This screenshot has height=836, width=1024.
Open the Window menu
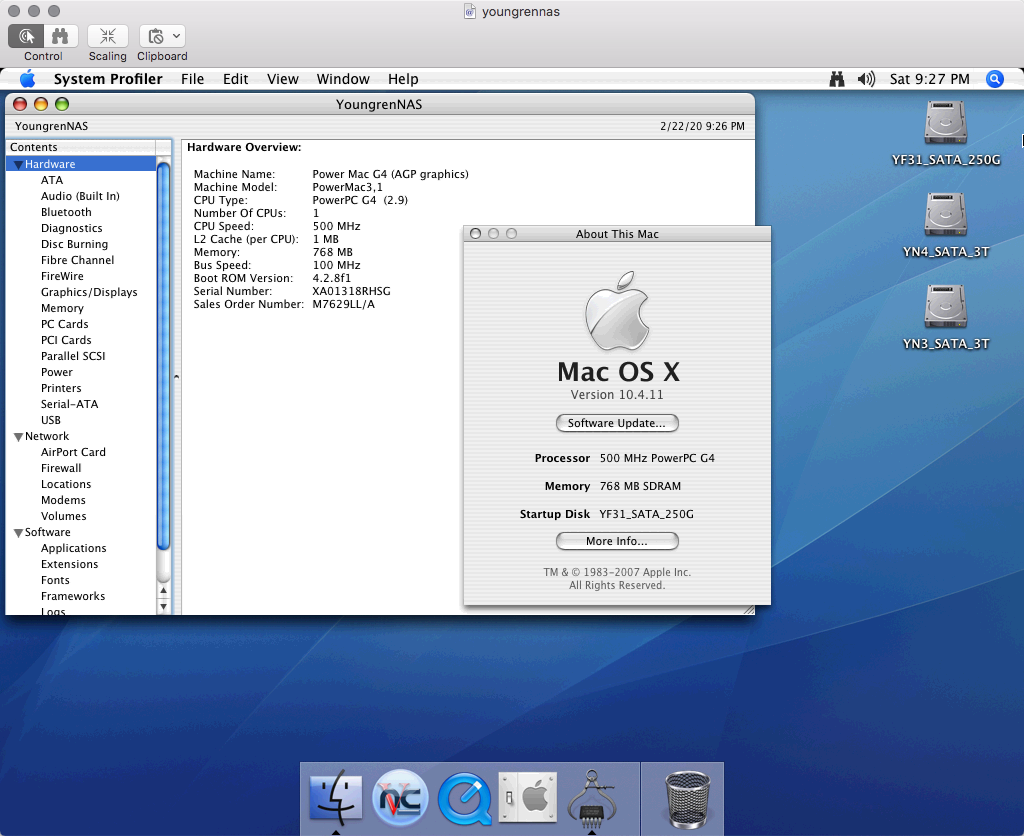pos(343,79)
